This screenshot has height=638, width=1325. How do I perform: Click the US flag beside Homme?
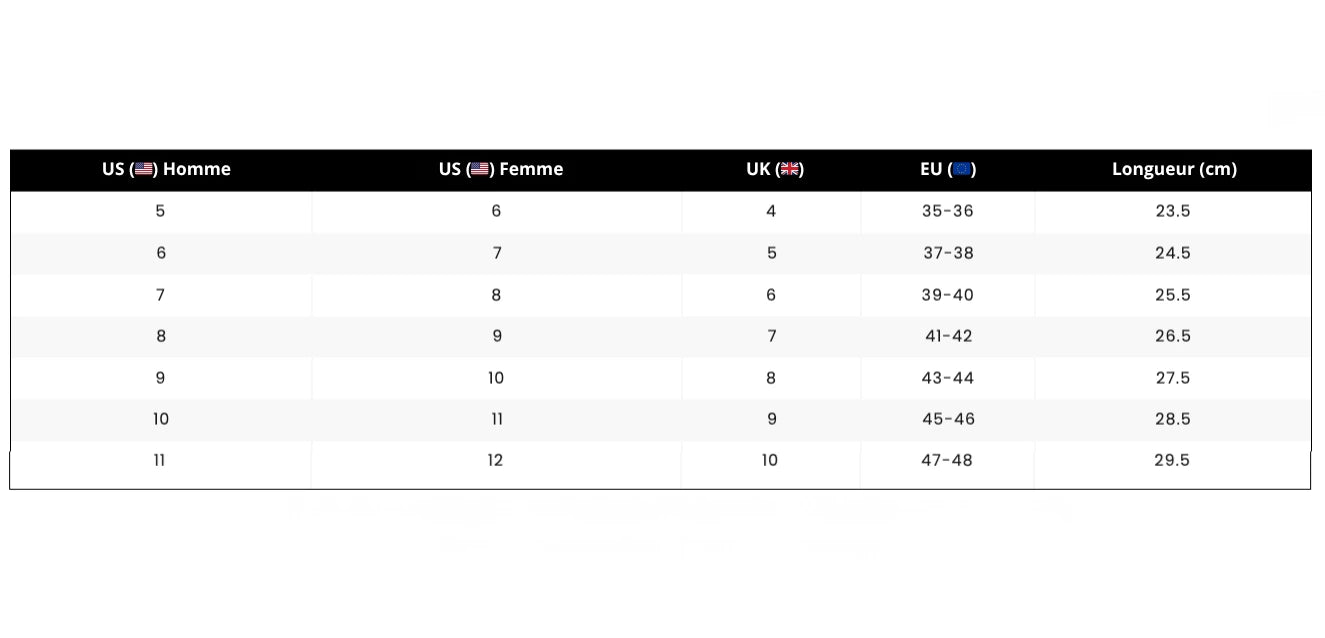click(x=145, y=169)
